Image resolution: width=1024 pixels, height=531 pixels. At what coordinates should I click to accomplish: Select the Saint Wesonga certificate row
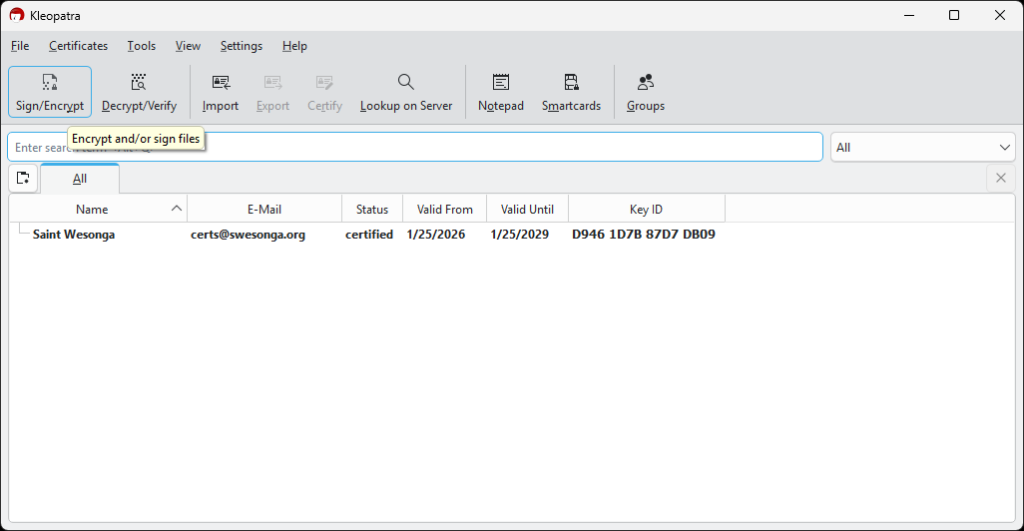74,235
